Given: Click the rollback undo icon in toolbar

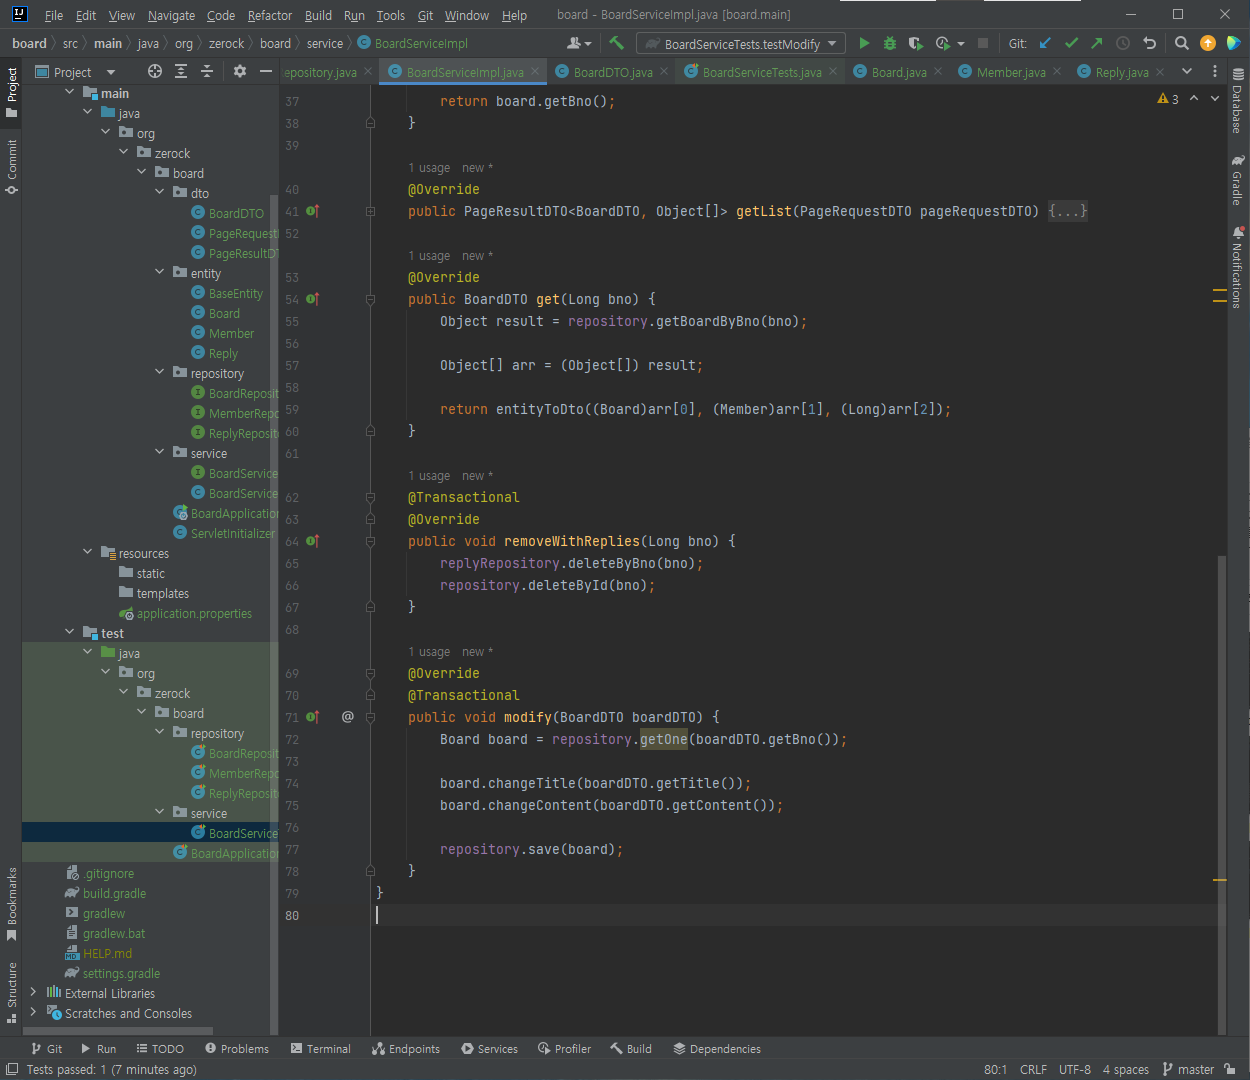Looking at the screenshot, I should click(1149, 43).
